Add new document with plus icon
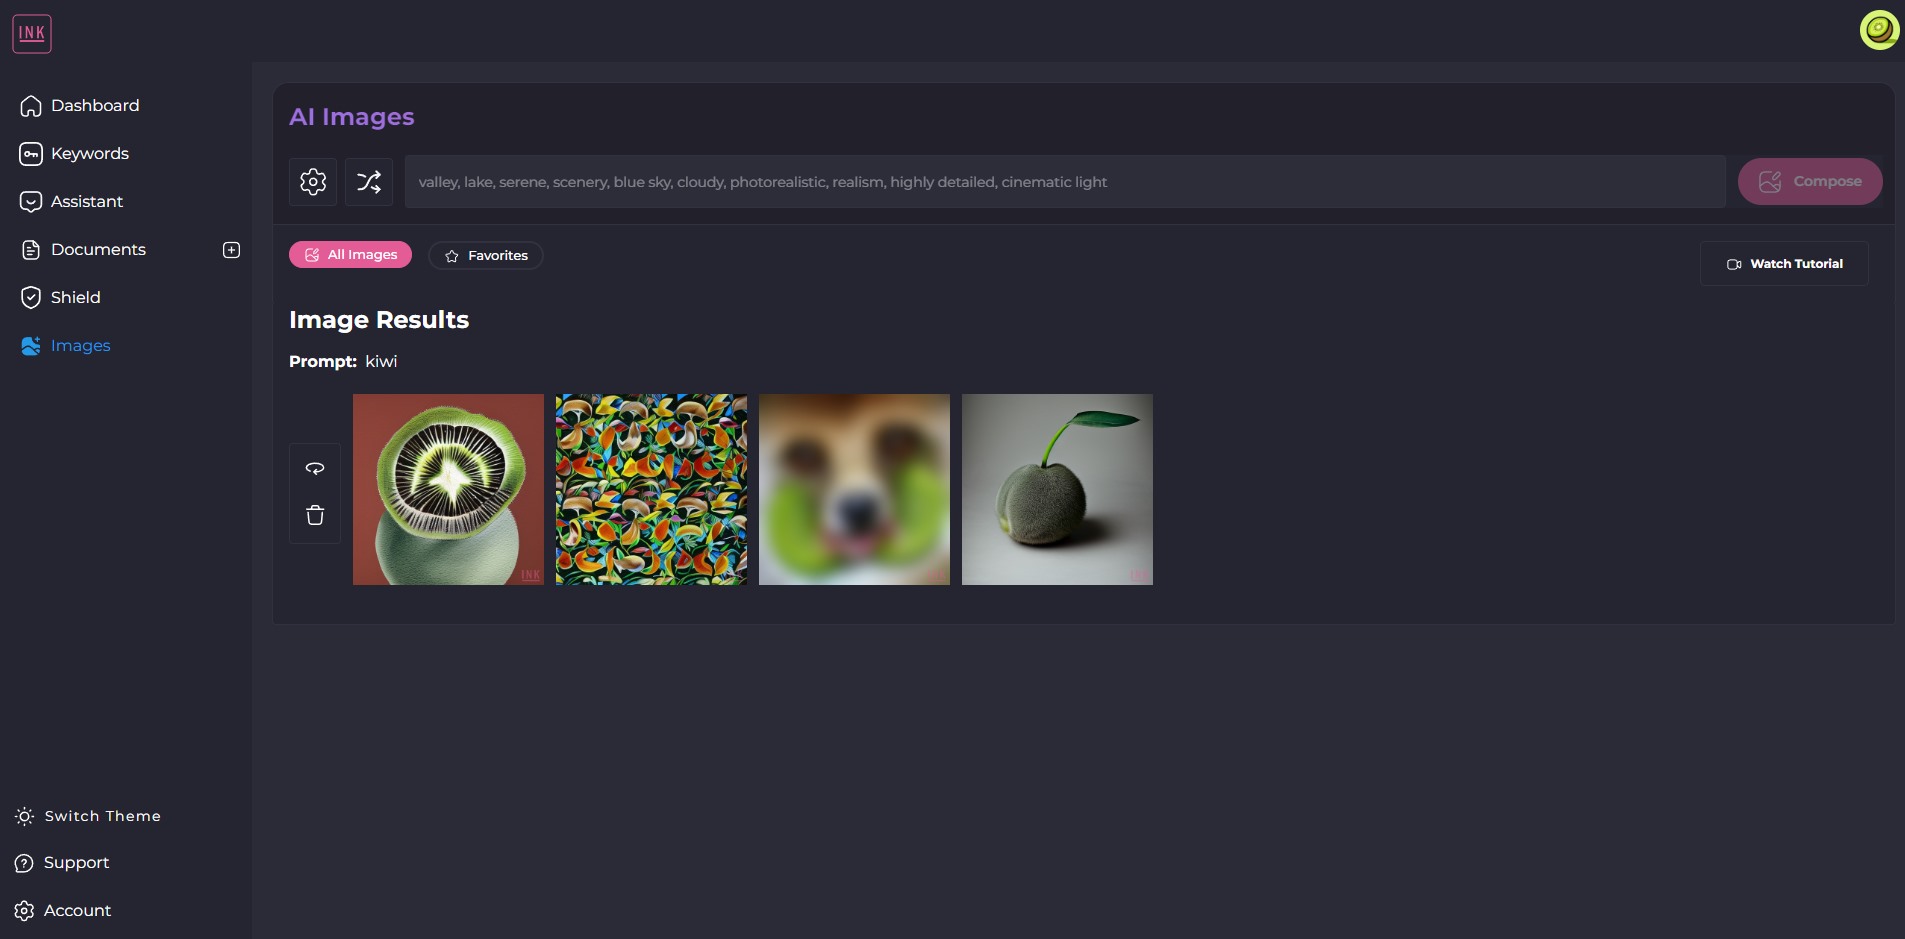The height and width of the screenshot is (939, 1905). [231, 250]
